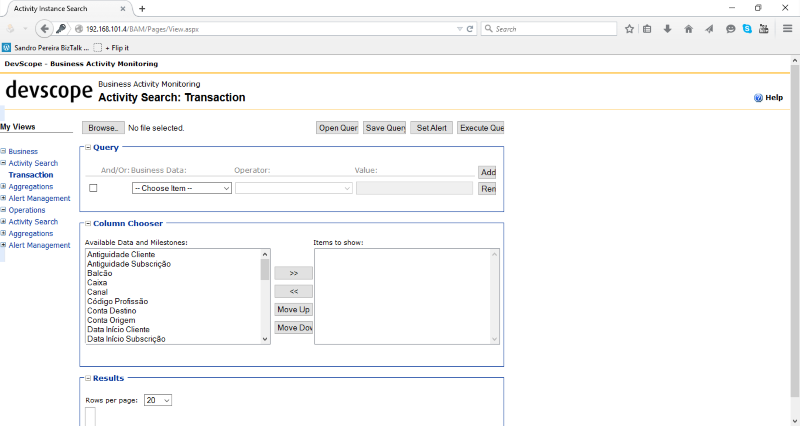Collapse the Results section
The image size is (800, 426).
pos(86,379)
